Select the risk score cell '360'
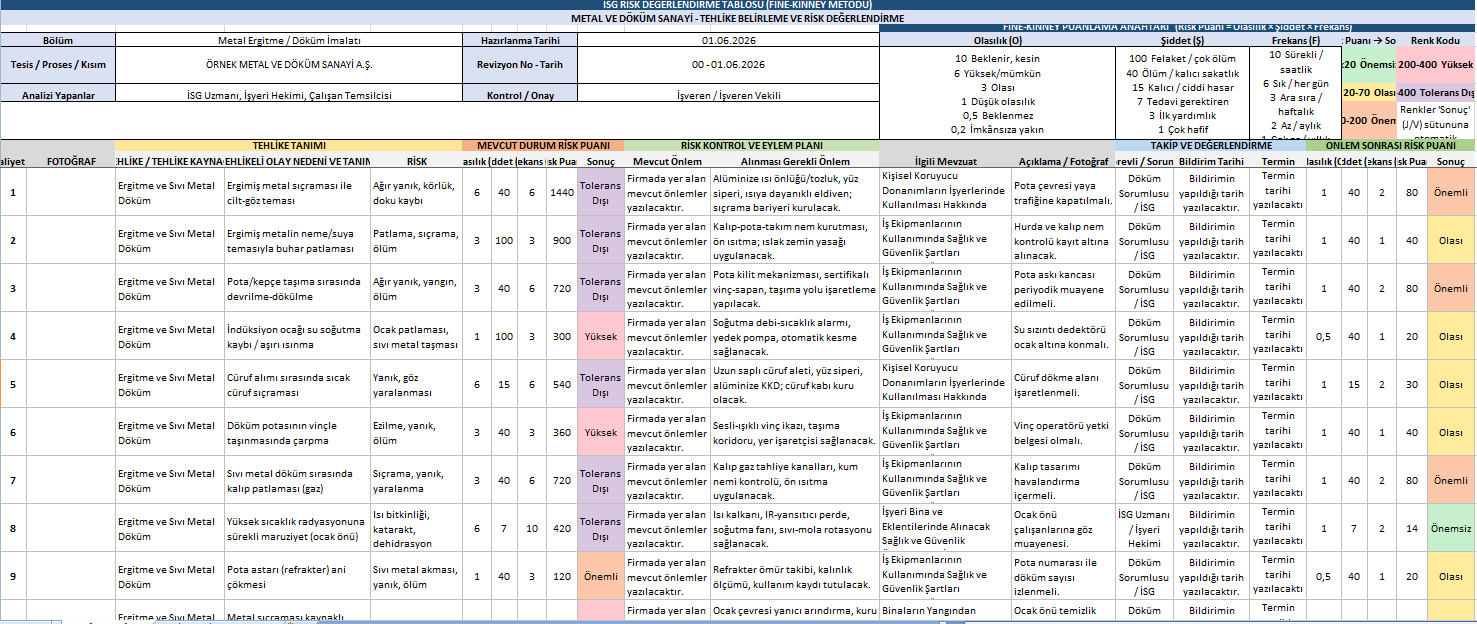 562,432
